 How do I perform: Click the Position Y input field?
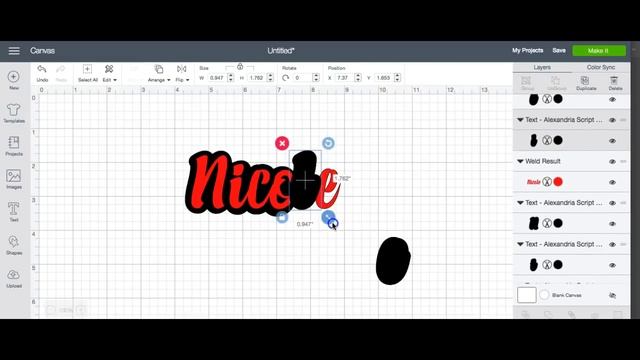coord(384,78)
